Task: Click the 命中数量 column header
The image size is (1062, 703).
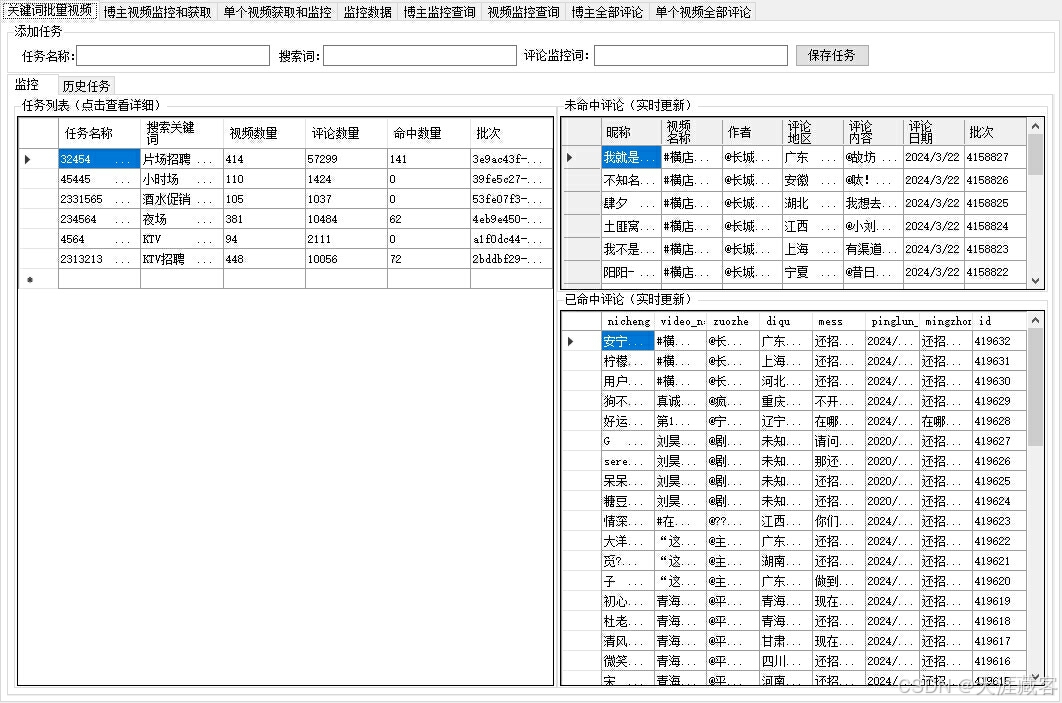Action: pyautogui.click(x=429, y=133)
